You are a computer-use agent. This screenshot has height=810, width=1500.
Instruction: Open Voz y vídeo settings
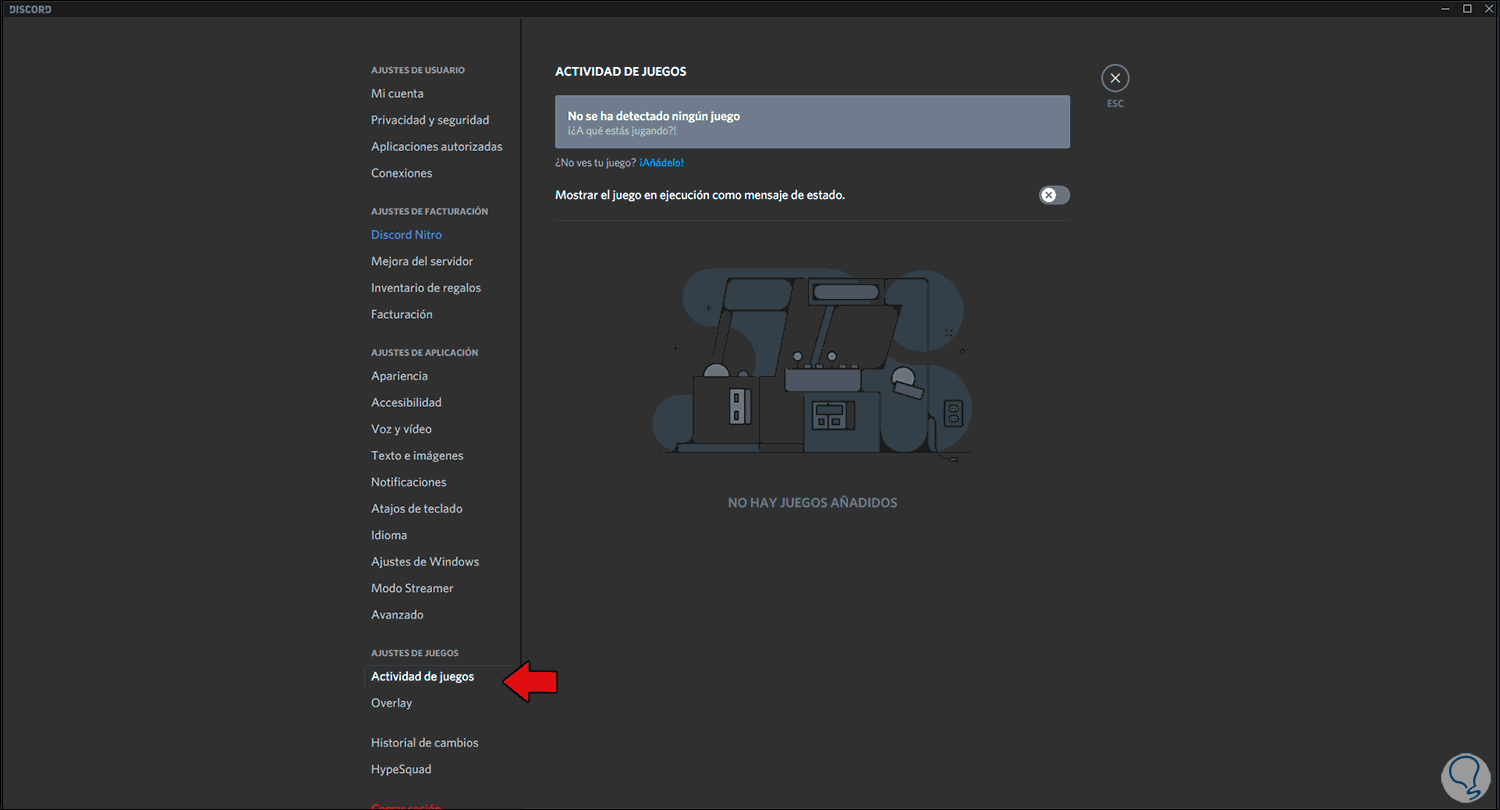401,429
